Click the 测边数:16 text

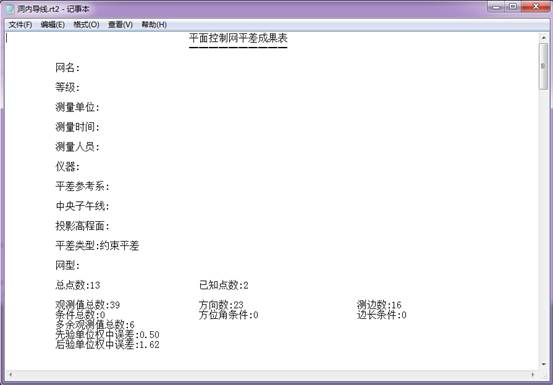(379, 305)
